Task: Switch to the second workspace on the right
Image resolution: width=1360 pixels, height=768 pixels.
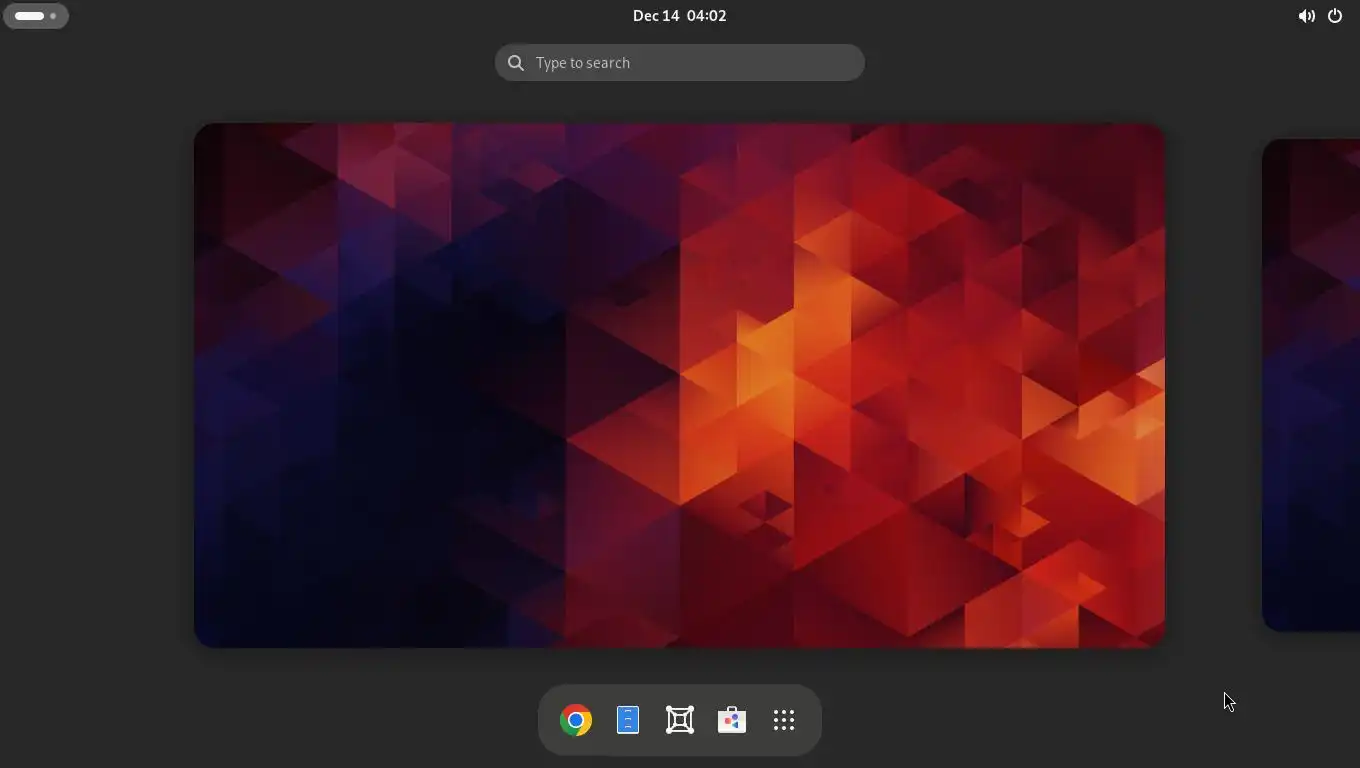Action: (1311, 385)
